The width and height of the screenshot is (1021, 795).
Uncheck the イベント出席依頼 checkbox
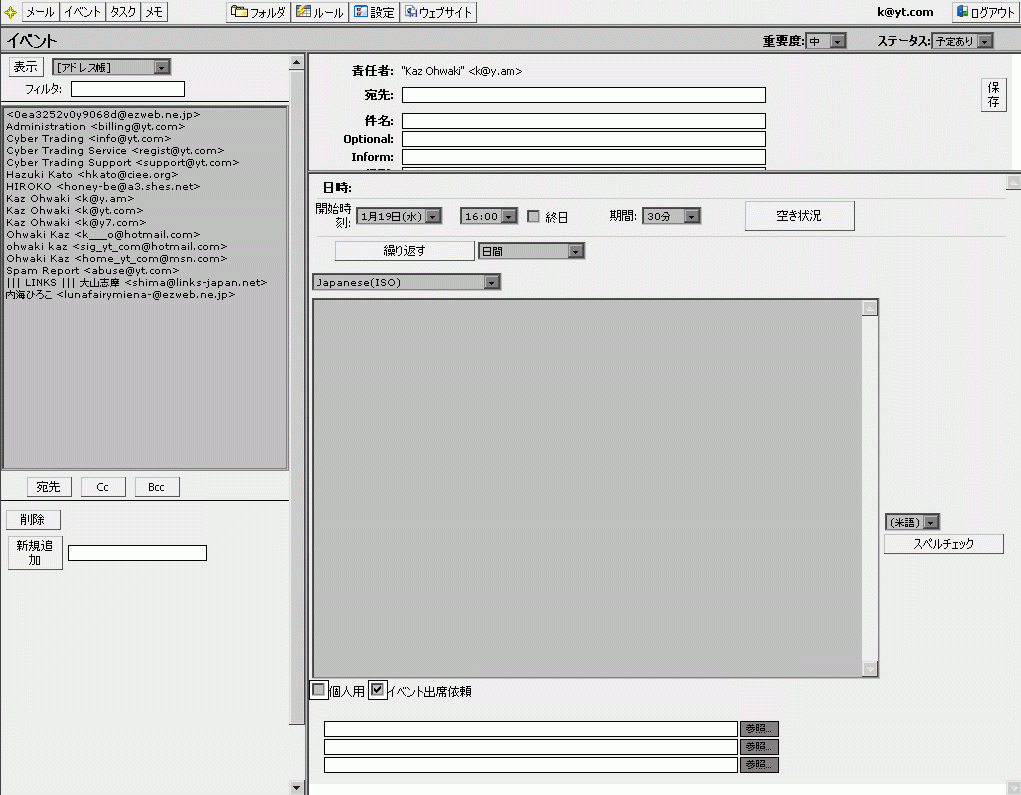click(377, 690)
